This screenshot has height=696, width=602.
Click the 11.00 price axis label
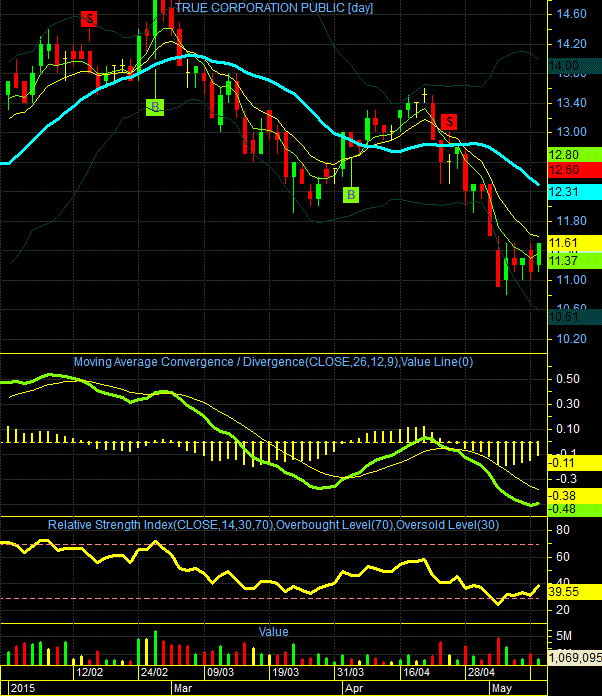[571, 280]
